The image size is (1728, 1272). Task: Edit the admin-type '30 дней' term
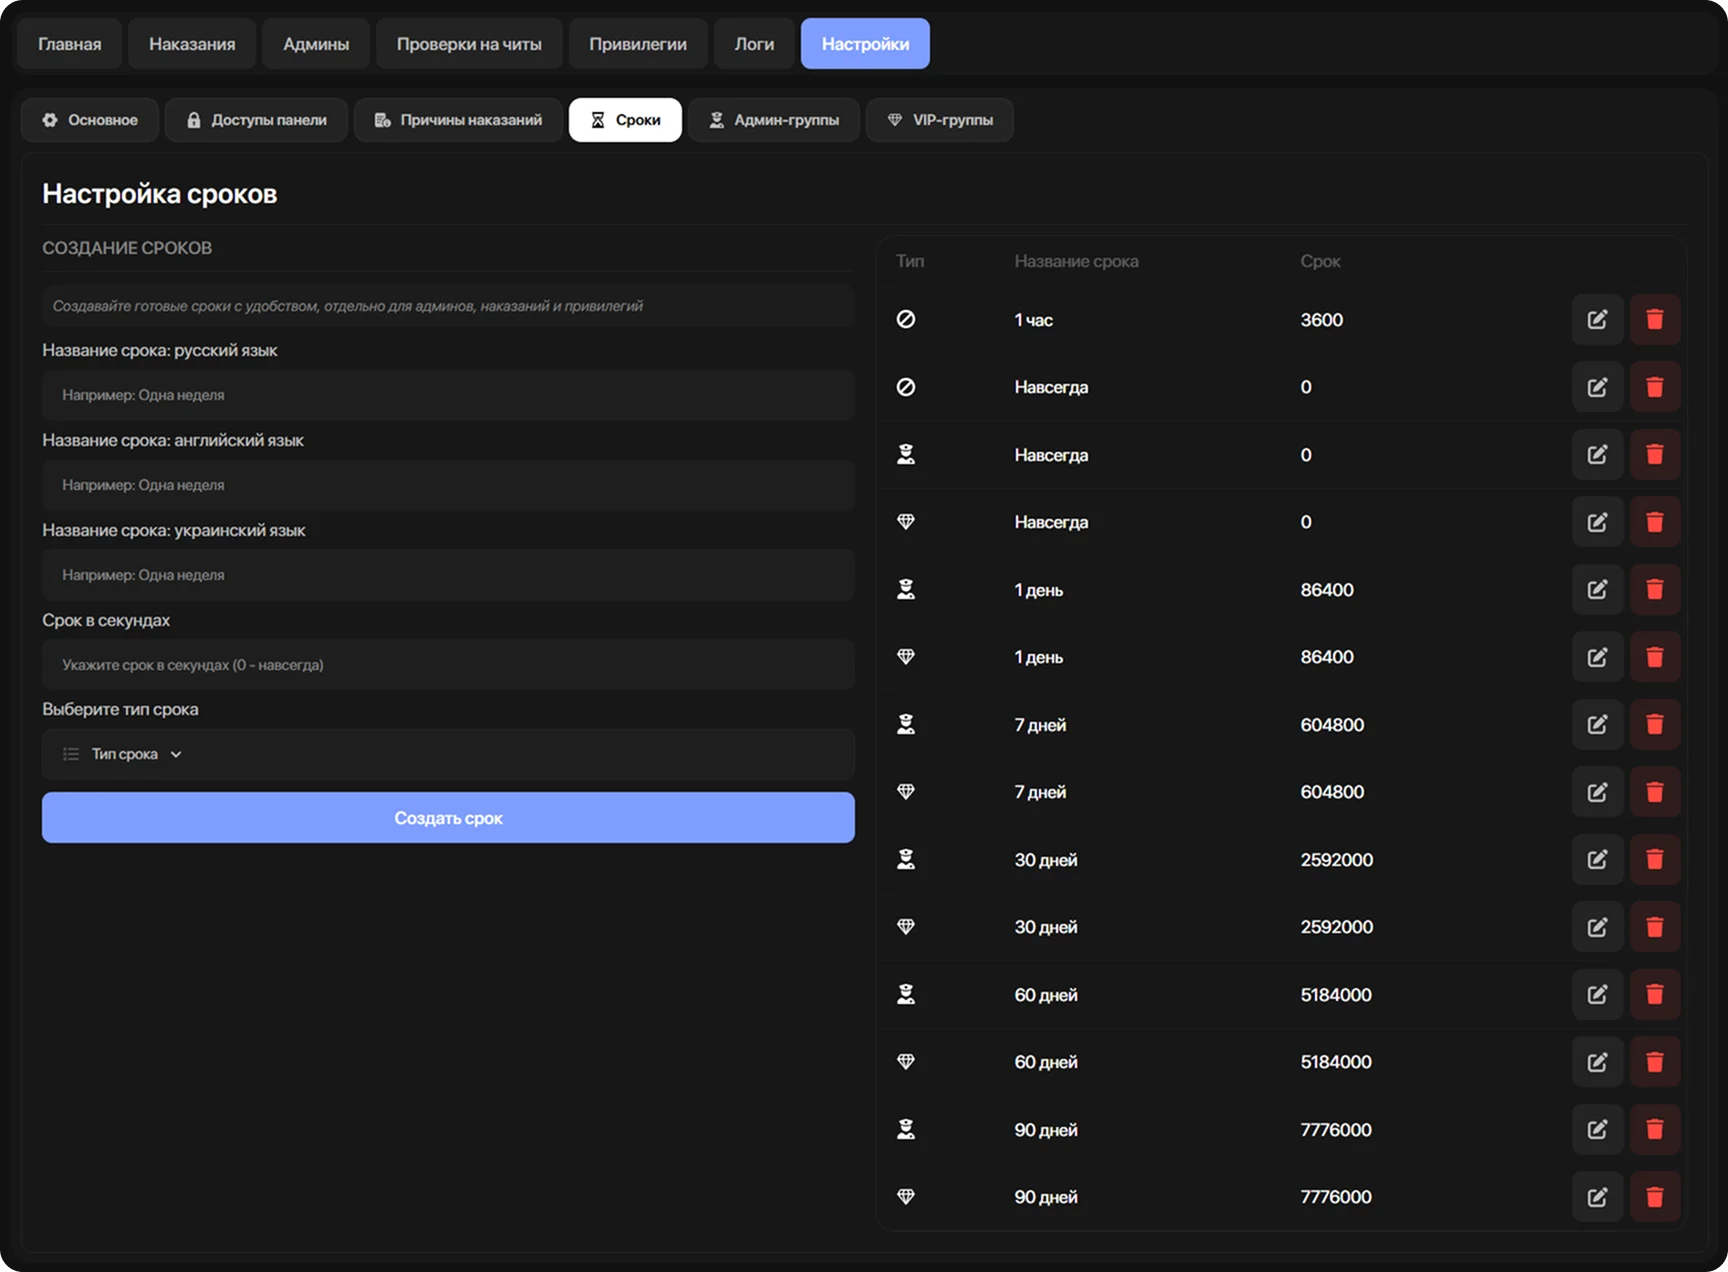coord(1597,860)
